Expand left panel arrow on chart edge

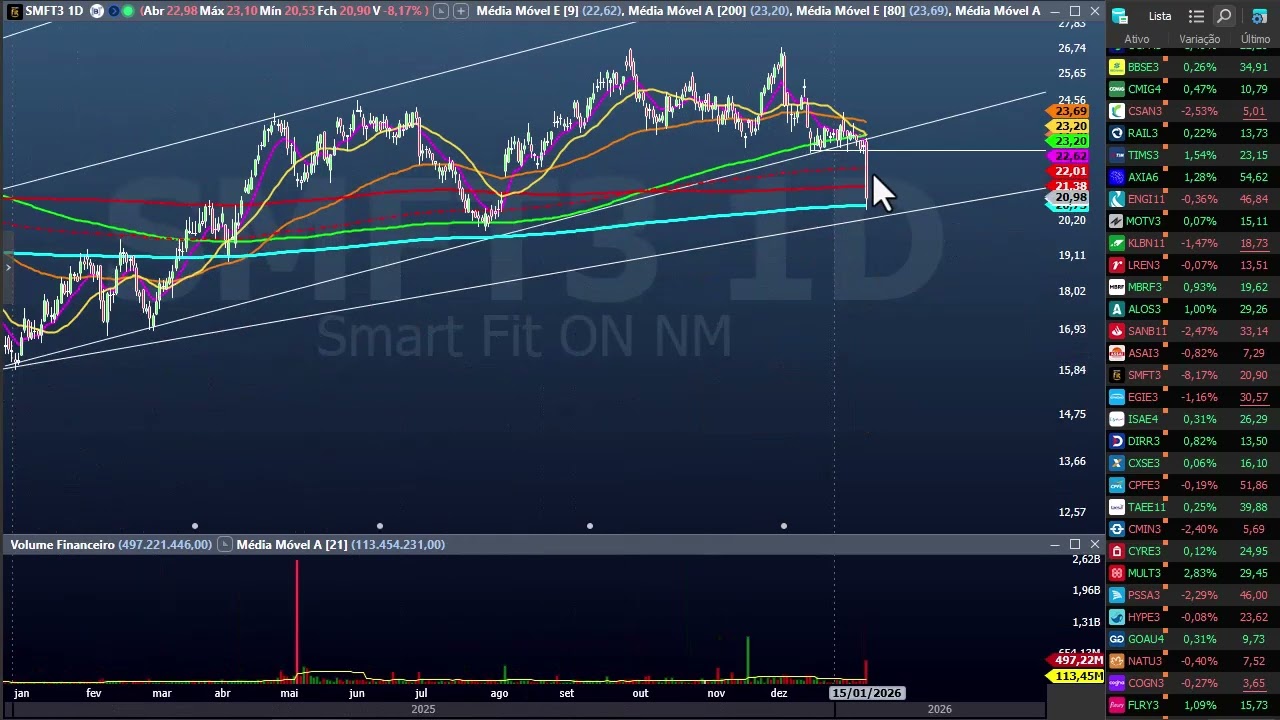click(7, 266)
